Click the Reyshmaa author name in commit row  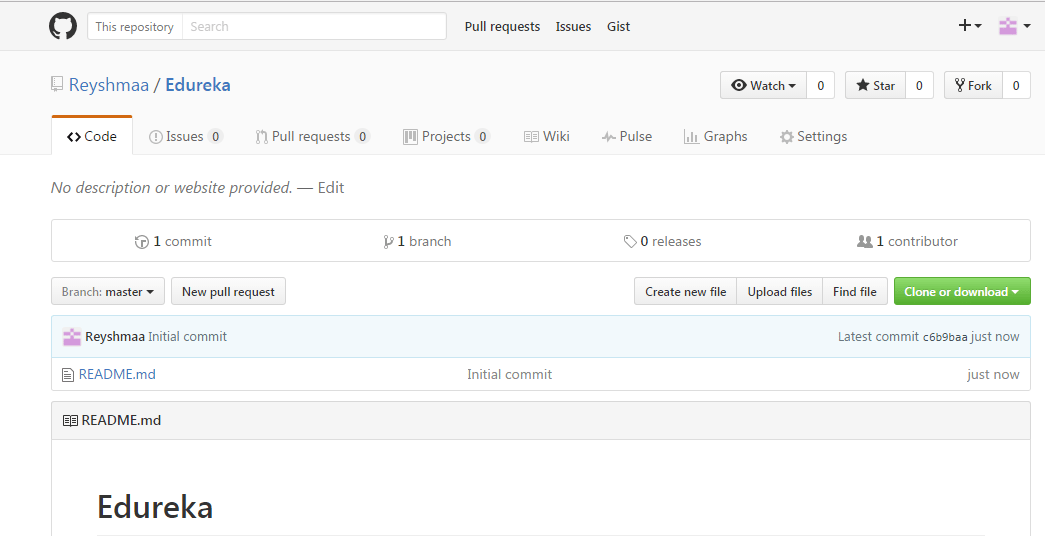(x=115, y=337)
